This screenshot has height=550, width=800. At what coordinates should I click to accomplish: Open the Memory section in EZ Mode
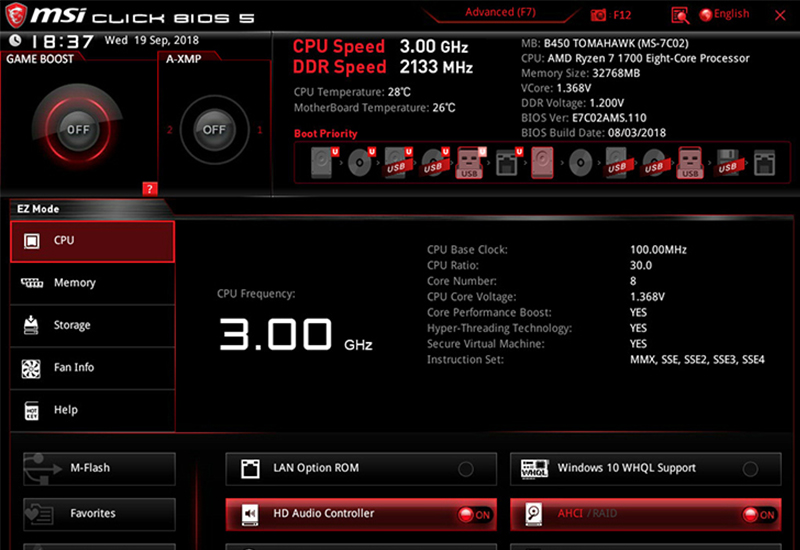coord(75,283)
